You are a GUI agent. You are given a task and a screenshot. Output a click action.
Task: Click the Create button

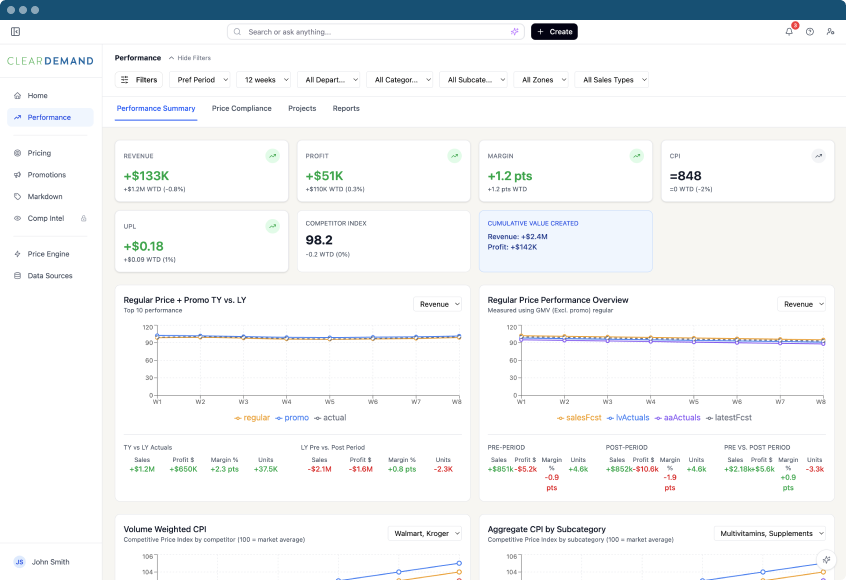click(x=554, y=32)
